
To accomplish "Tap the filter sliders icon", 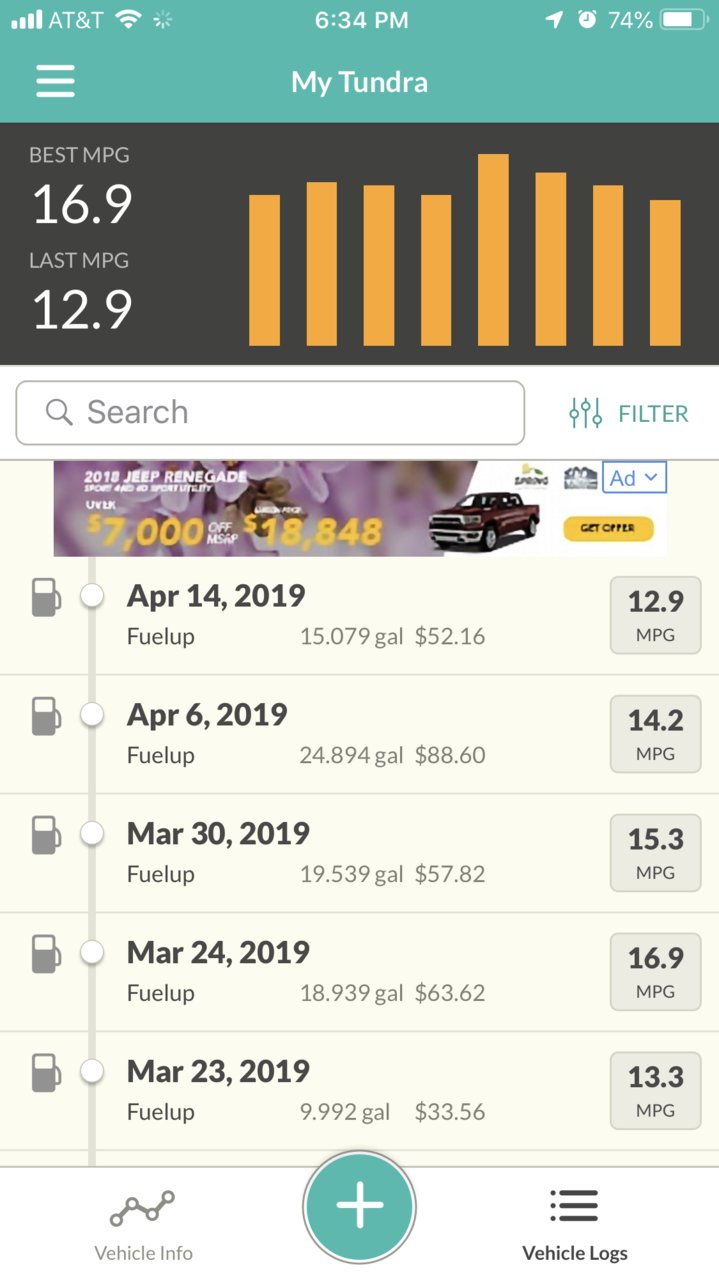I will (586, 413).
